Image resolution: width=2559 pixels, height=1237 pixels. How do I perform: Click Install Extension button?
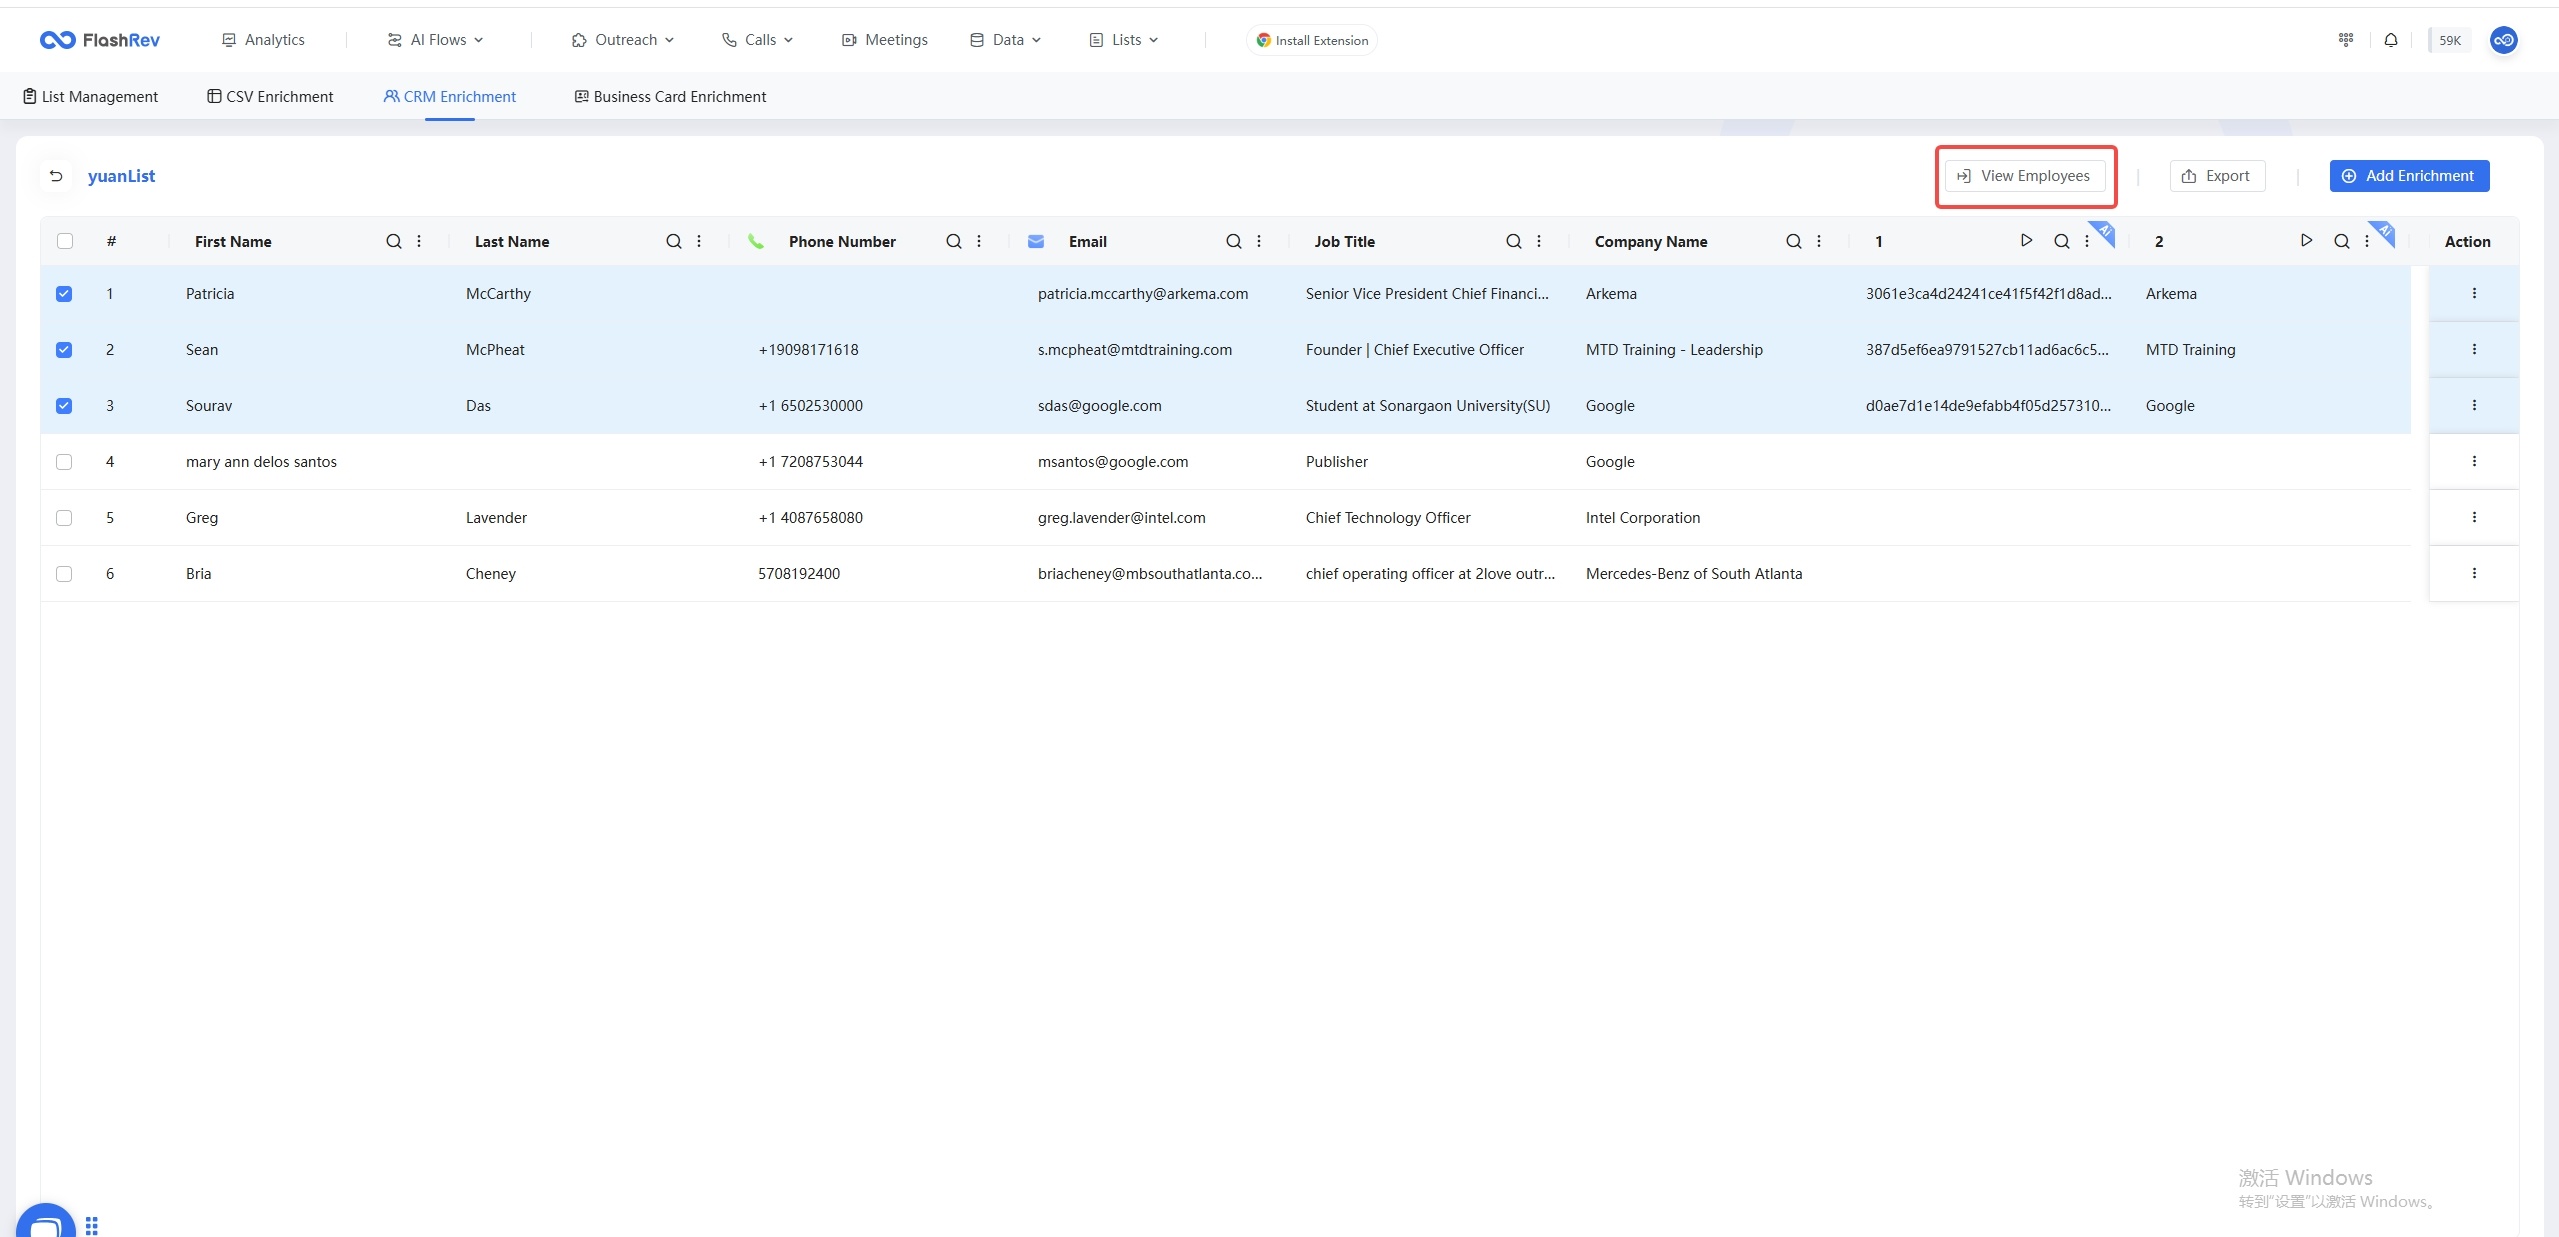click(x=1312, y=40)
